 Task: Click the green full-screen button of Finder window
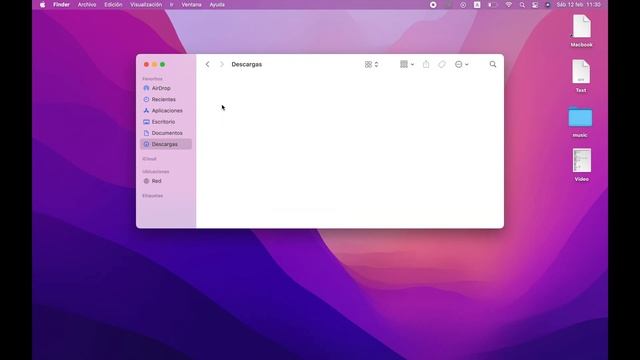coord(162,64)
